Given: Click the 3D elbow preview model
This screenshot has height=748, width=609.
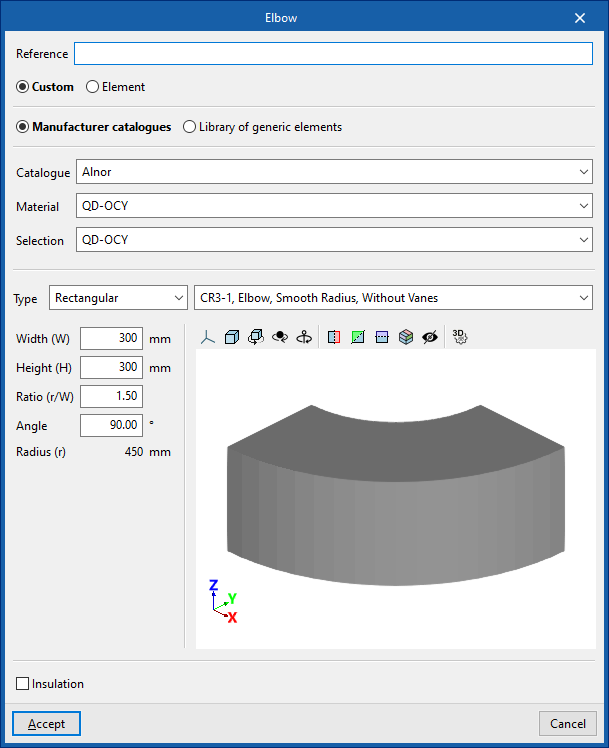Looking at the screenshot, I should click(x=396, y=495).
